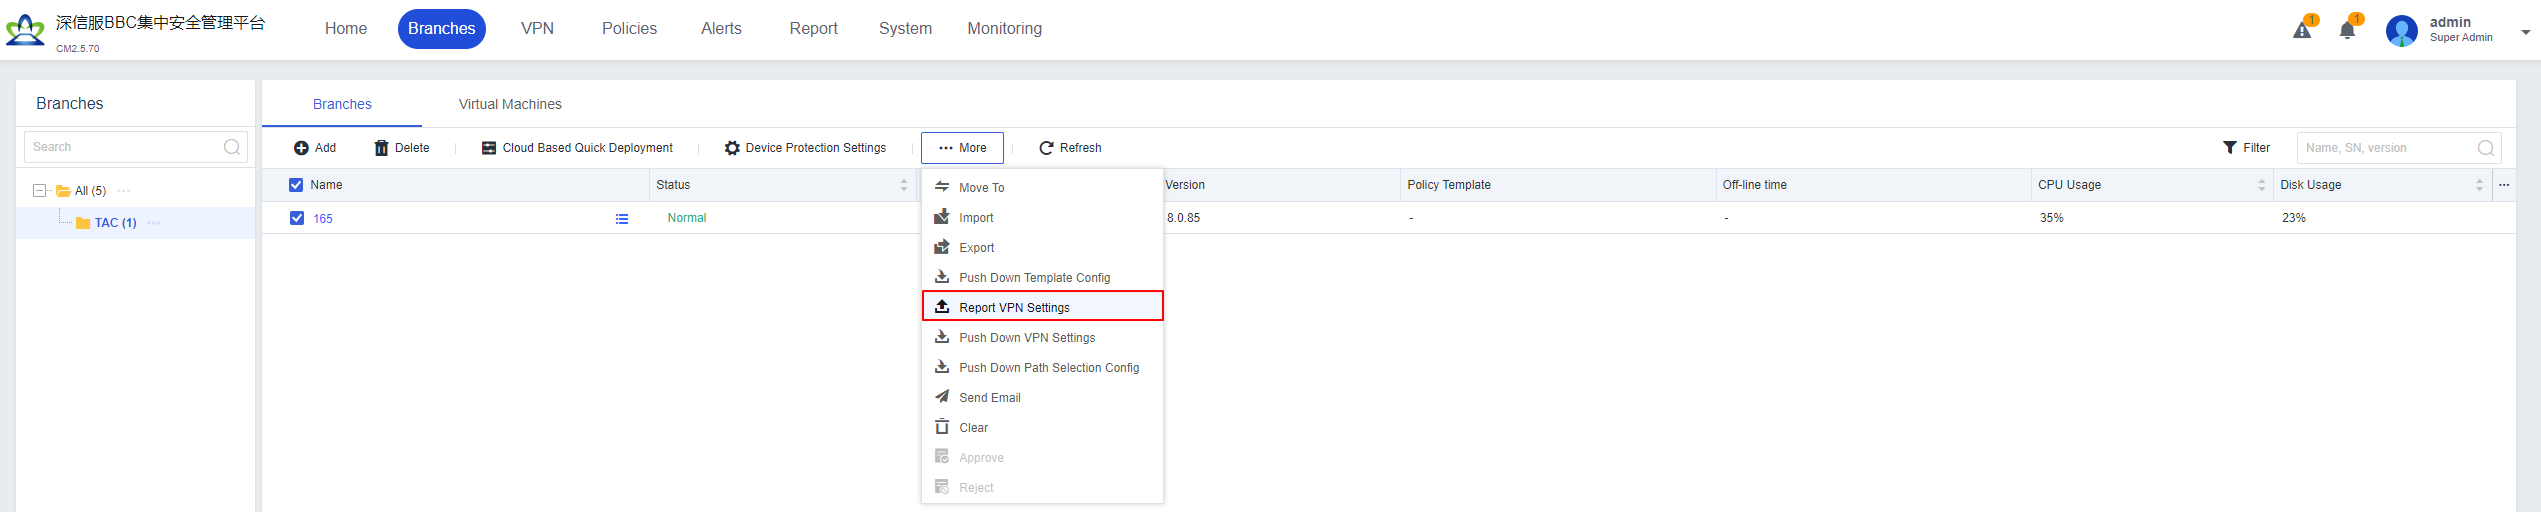Click the Filter funnel icon
The height and width of the screenshot is (512, 2541).
[x=2229, y=148]
